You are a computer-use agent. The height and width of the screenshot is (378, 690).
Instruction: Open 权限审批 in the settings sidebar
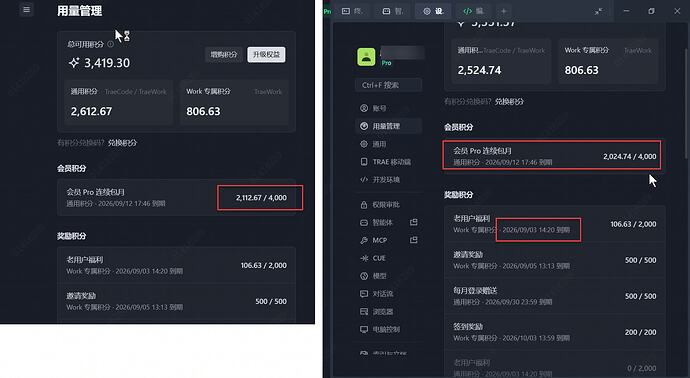click(389, 205)
